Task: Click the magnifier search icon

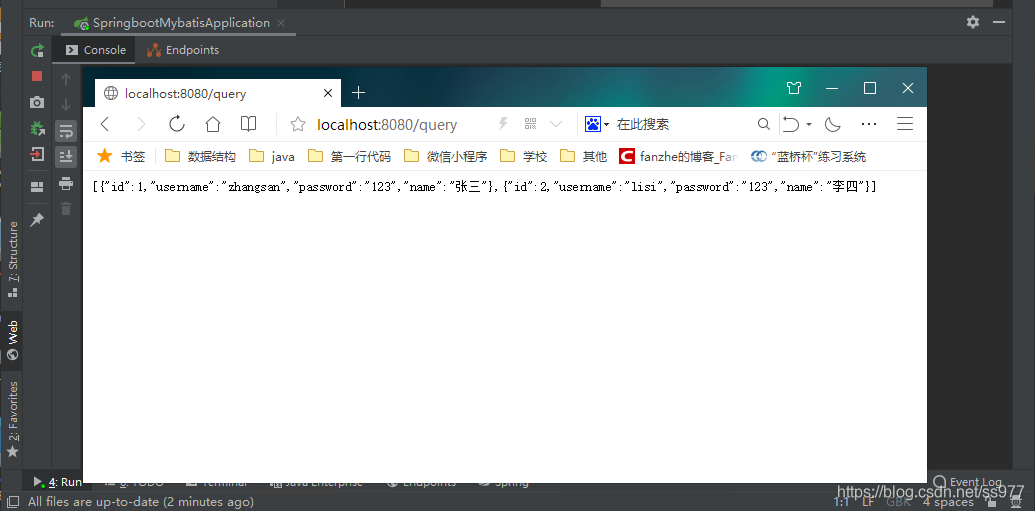Action: (763, 124)
